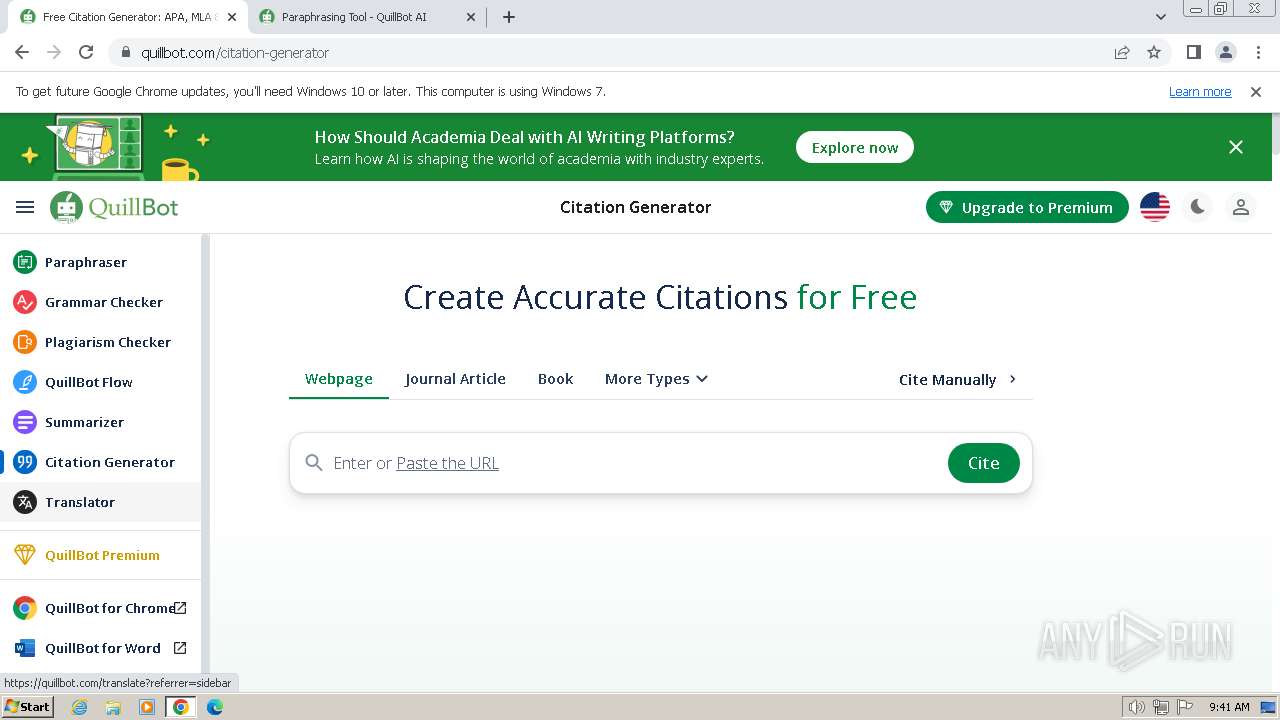Toggle the hamburger sidebar menu
The height and width of the screenshot is (720, 1280).
coord(25,207)
